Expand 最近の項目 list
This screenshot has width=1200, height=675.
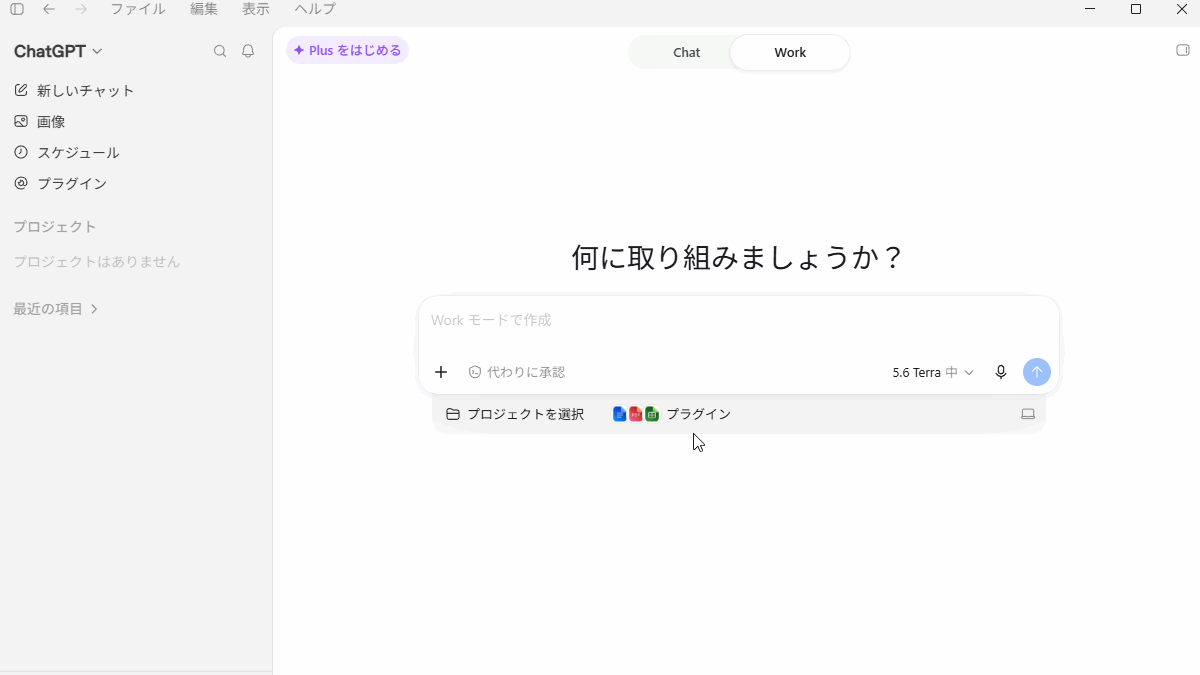[x=56, y=309]
